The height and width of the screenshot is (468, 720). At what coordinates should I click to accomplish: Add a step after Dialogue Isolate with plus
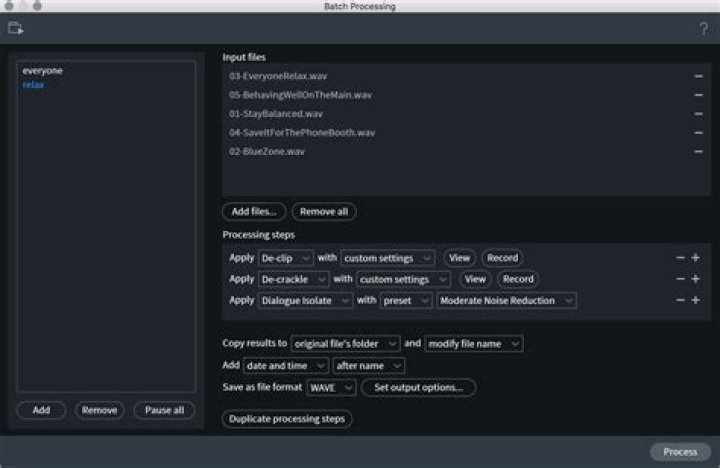tap(695, 300)
